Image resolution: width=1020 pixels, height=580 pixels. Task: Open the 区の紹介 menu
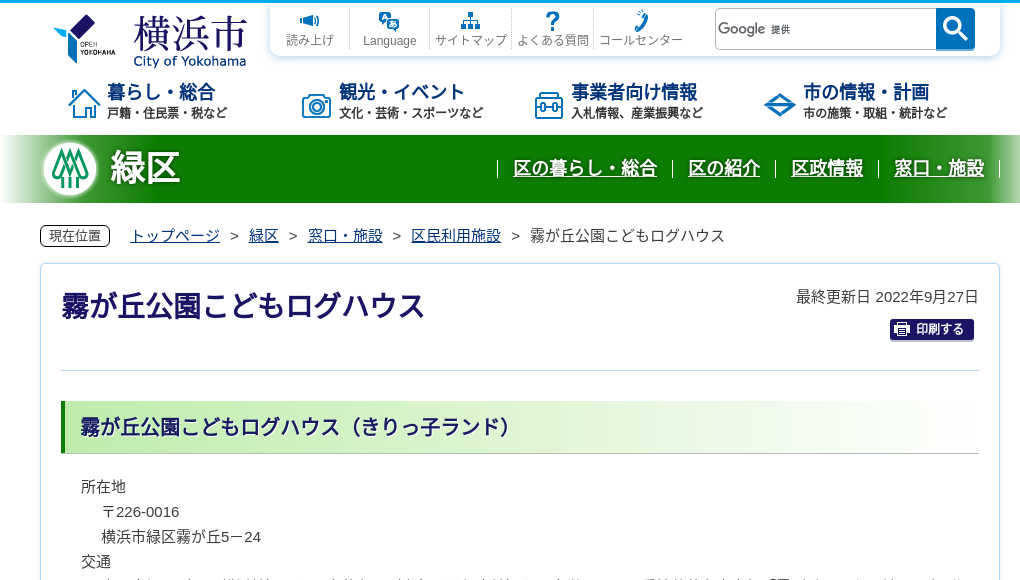point(723,169)
